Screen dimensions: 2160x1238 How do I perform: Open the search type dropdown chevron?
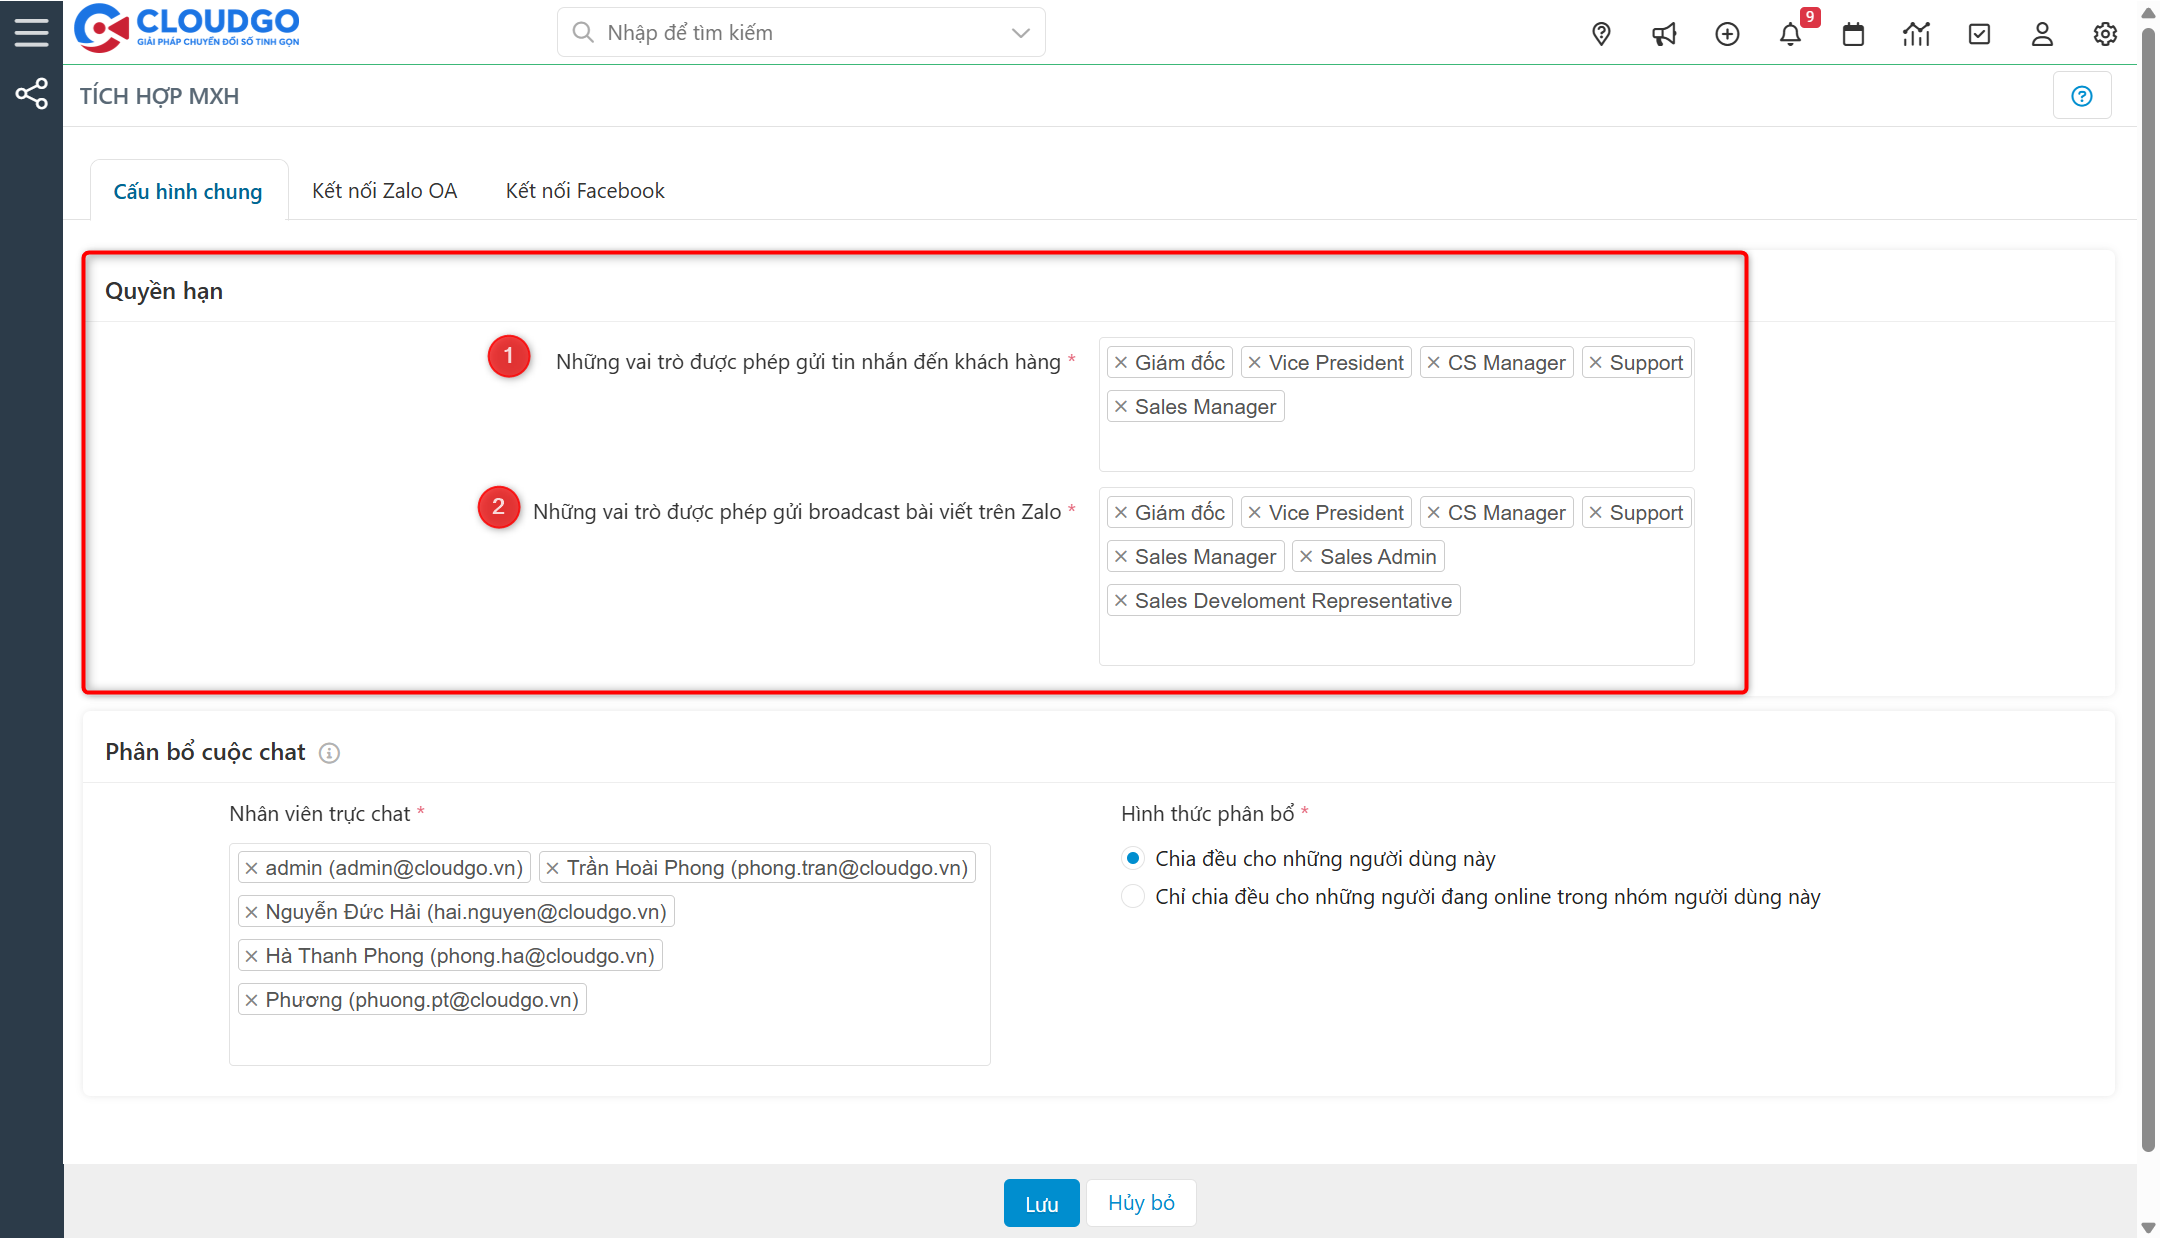tap(1019, 32)
